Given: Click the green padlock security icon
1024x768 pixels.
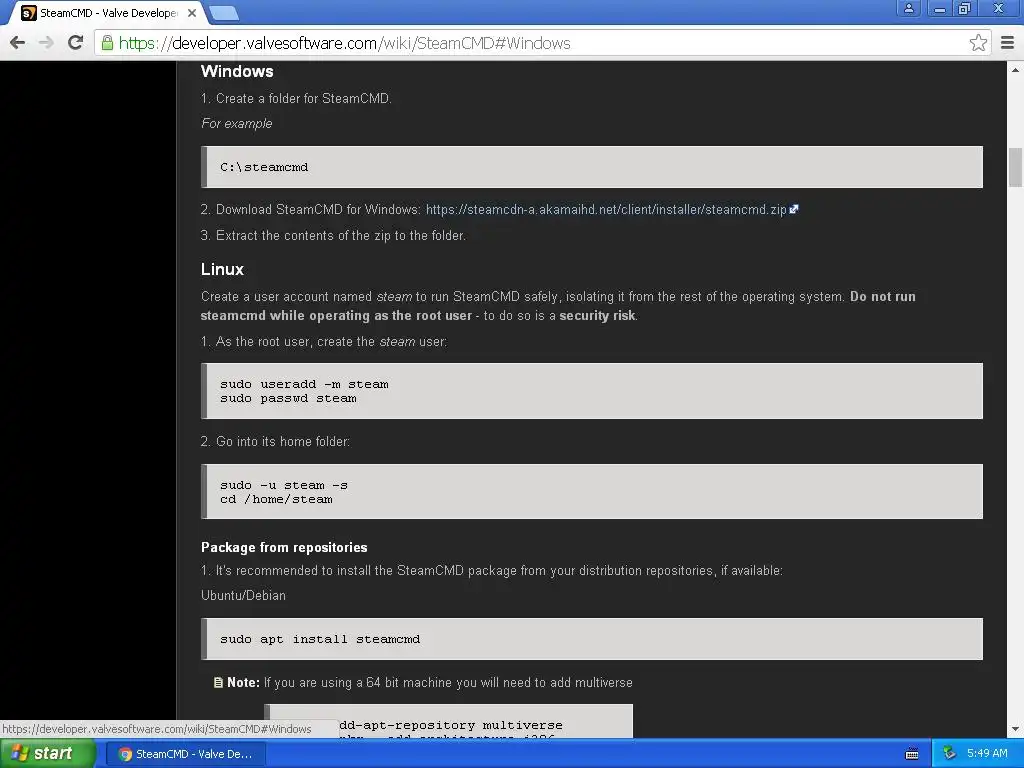Looking at the screenshot, I should pyautogui.click(x=106, y=43).
